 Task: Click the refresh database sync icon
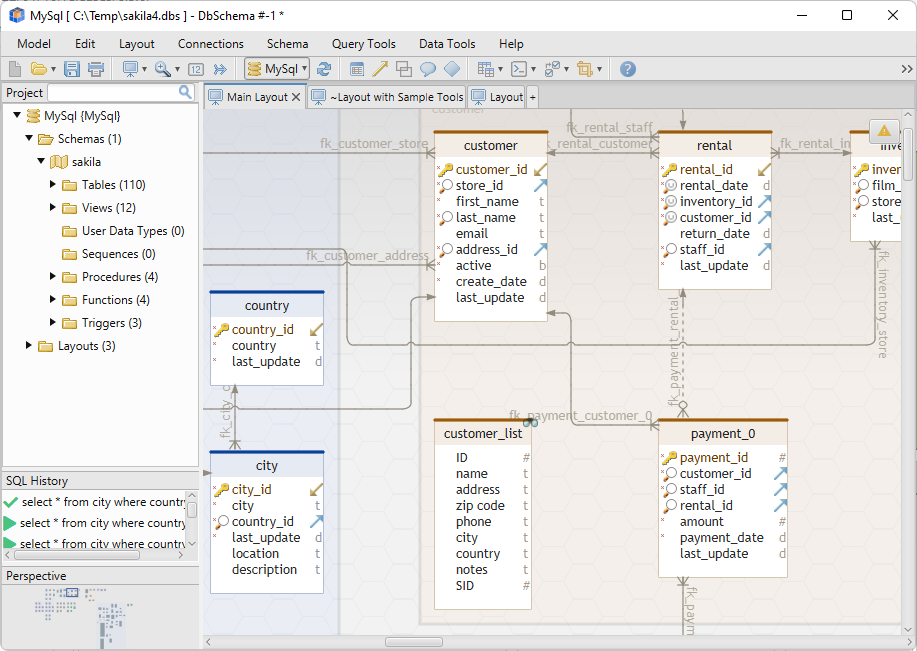point(324,69)
